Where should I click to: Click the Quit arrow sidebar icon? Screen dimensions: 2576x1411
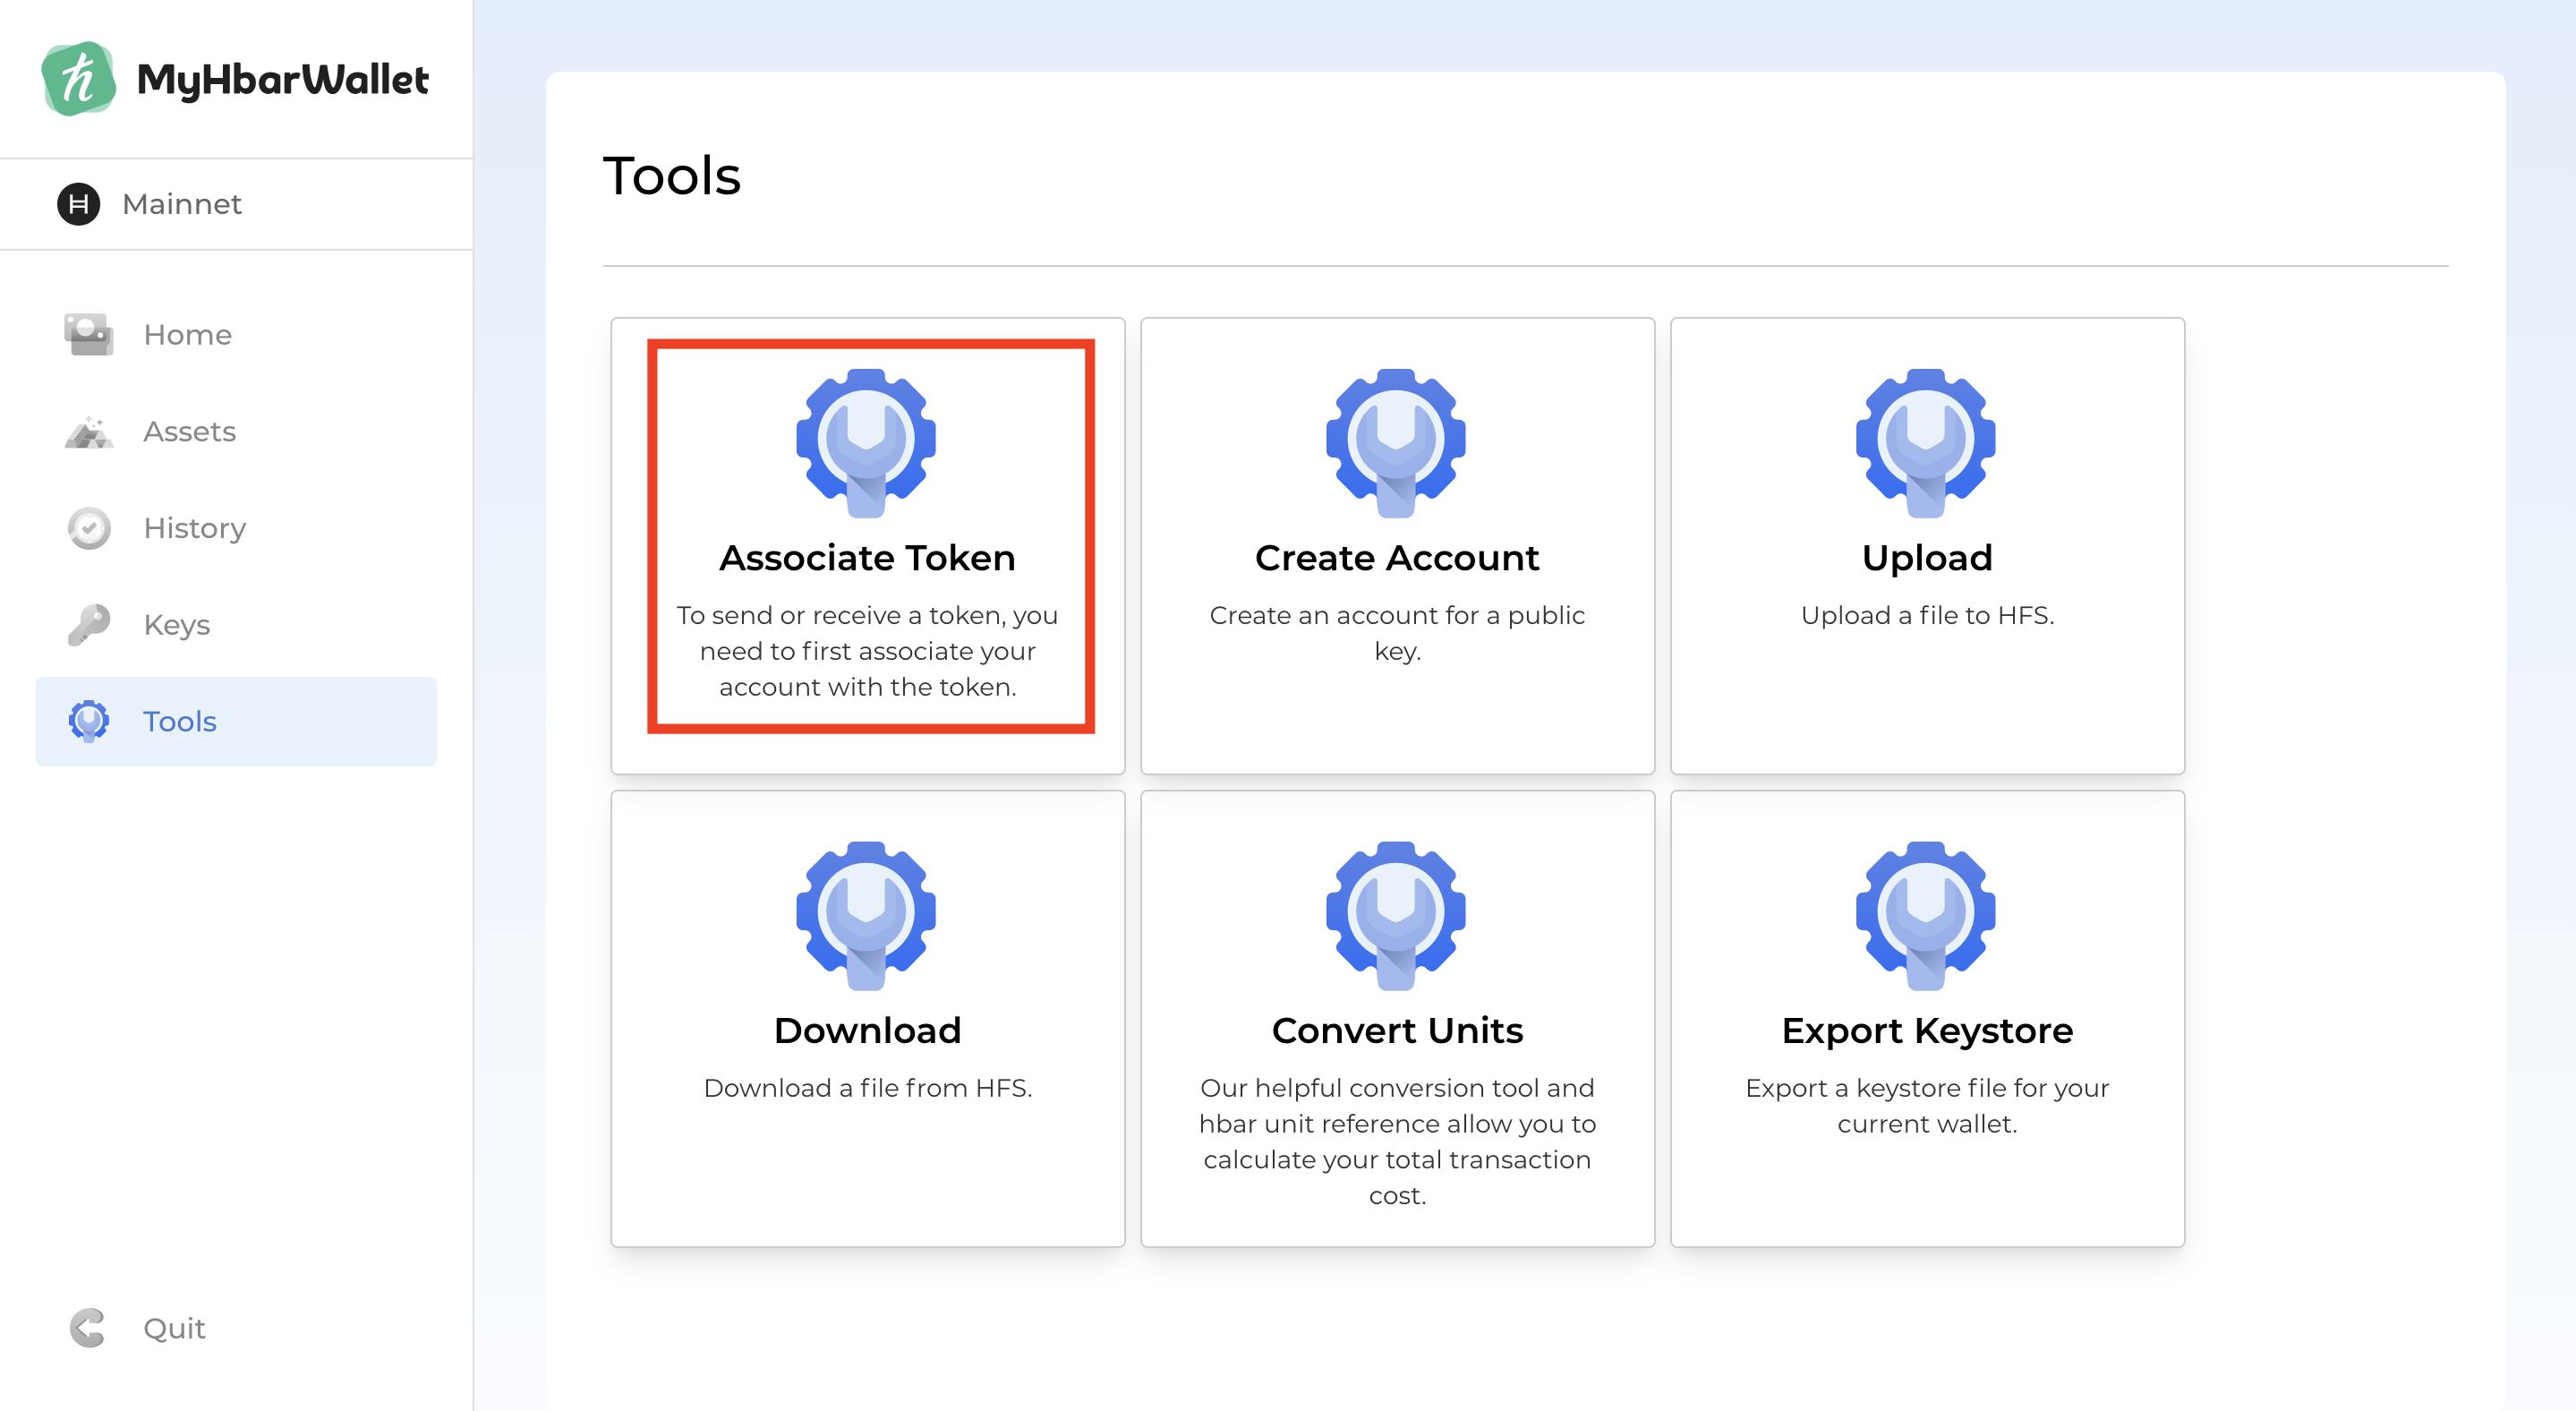(x=88, y=1328)
